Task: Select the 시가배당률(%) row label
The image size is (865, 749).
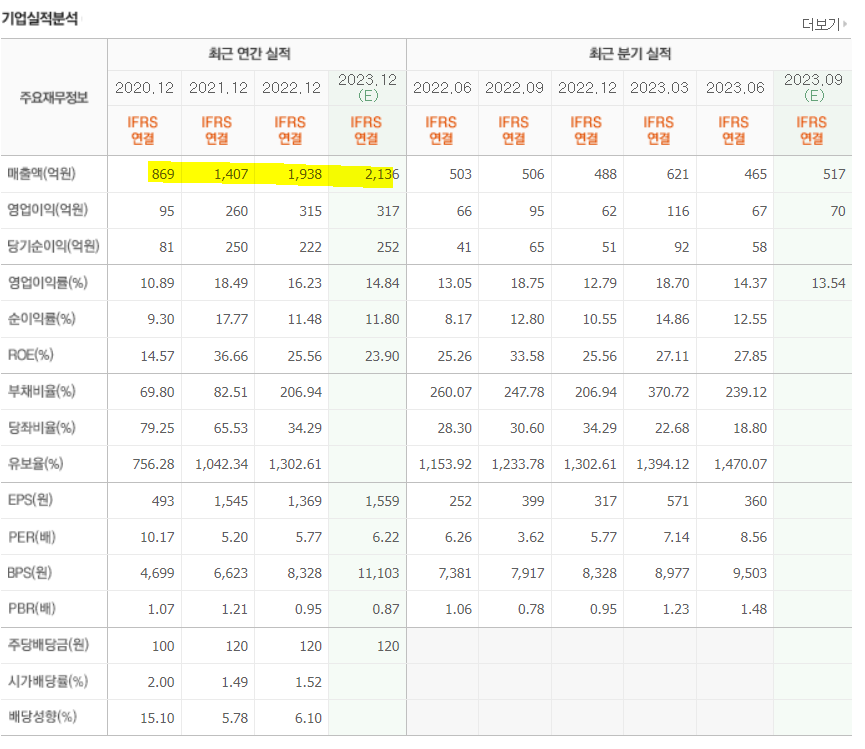Action: tap(48, 681)
